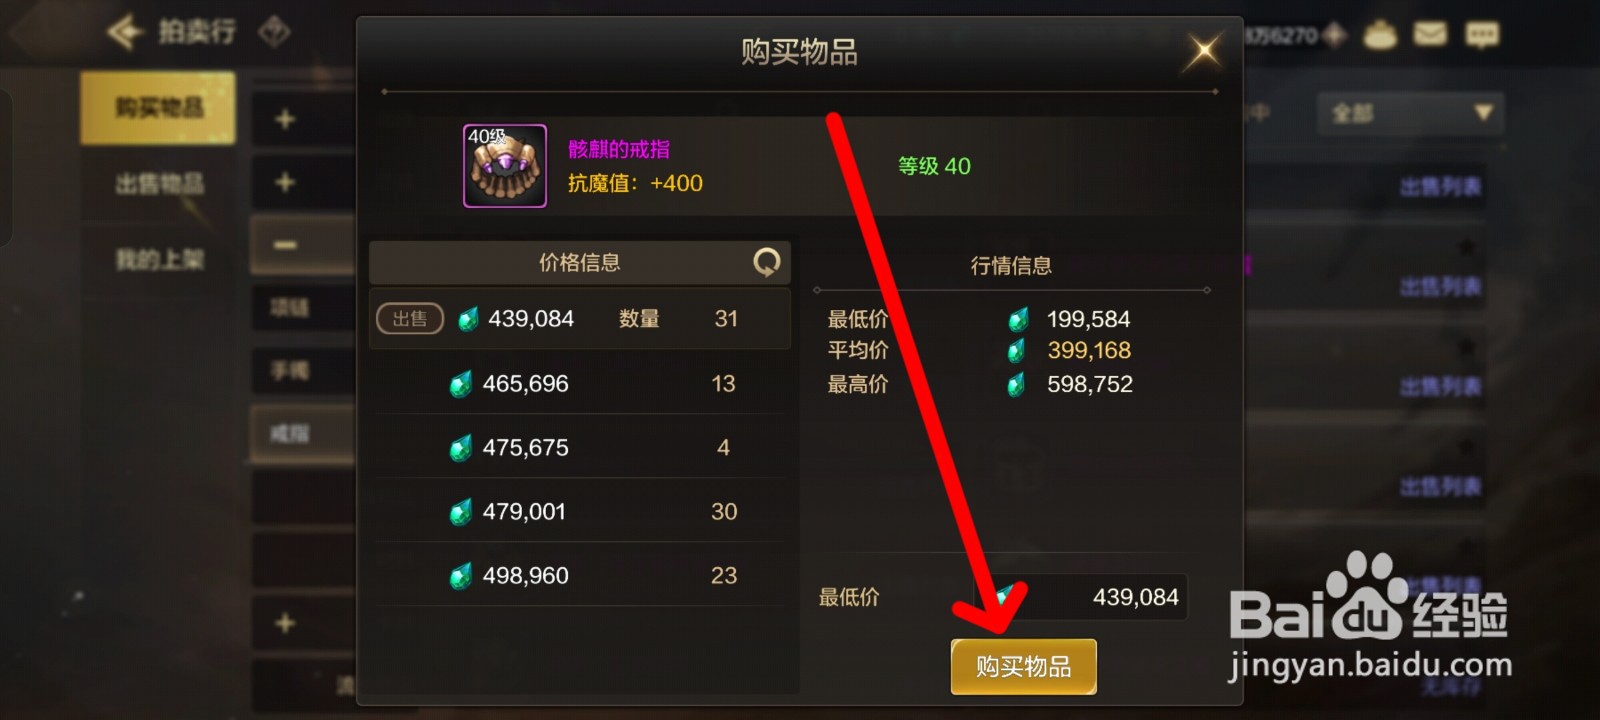Open the 全部 filter dropdown
The height and width of the screenshot is (720, 1600).
1410,113
